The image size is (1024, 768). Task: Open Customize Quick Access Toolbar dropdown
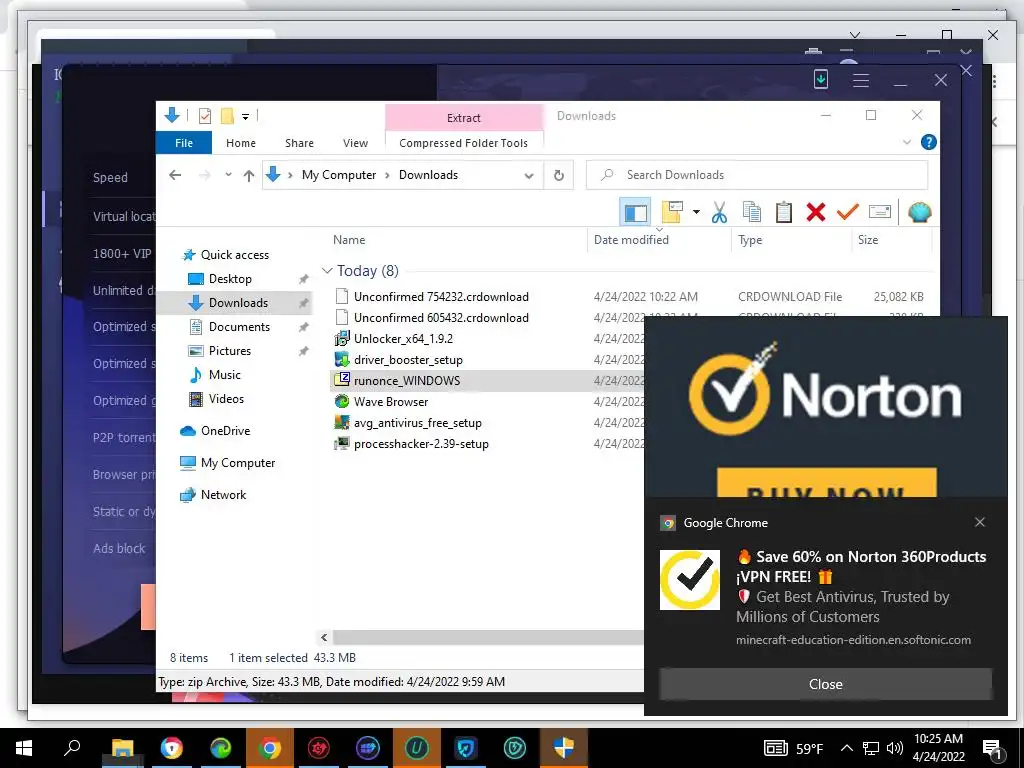point(246,117)
